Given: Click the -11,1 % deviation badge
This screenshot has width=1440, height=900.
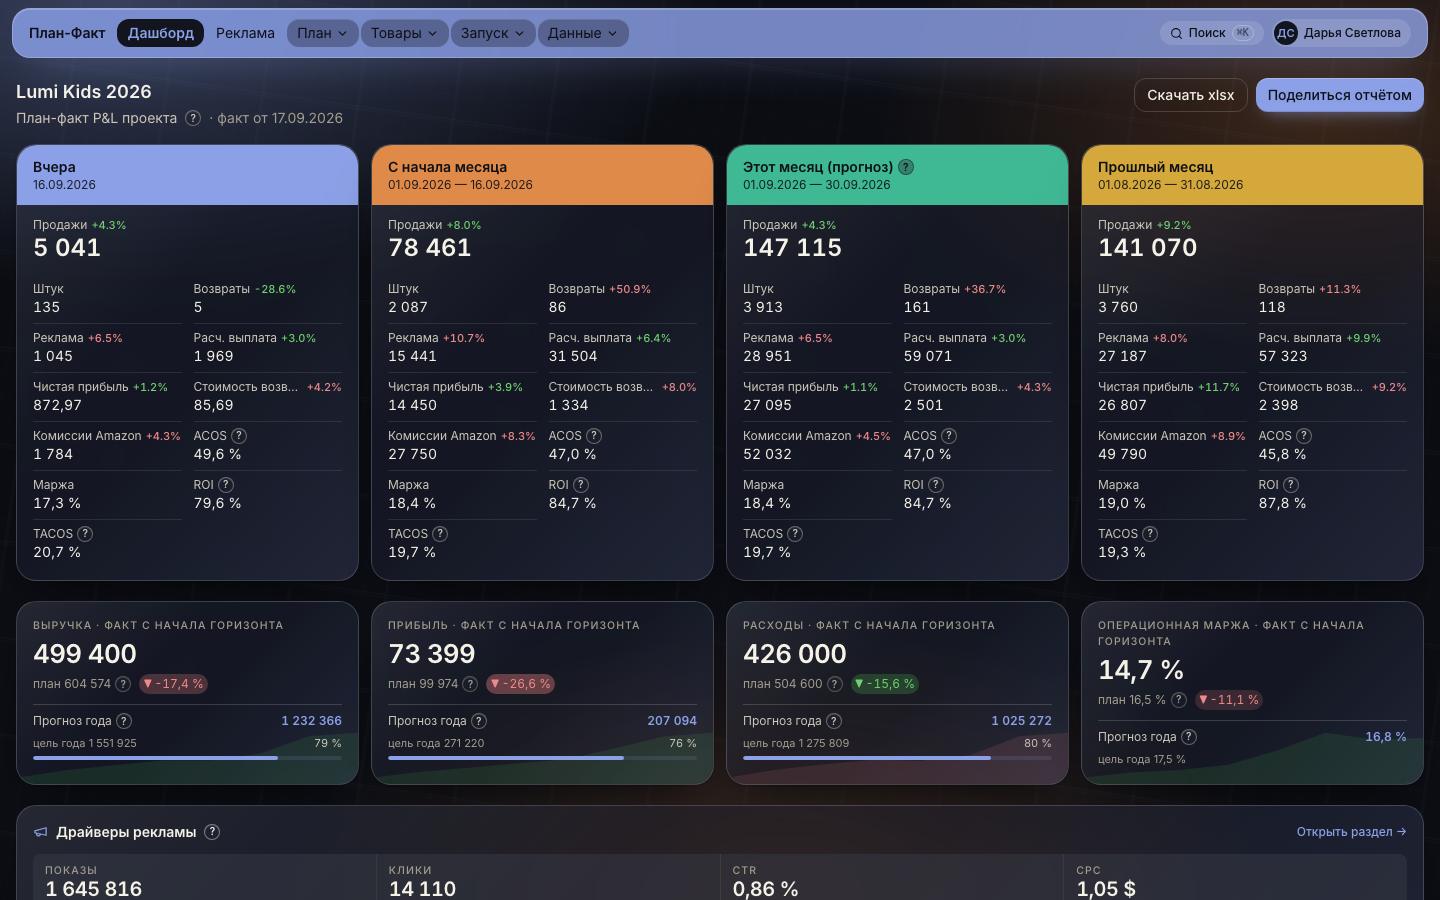Looking at the screenshot, I should tap(1228, 700).
